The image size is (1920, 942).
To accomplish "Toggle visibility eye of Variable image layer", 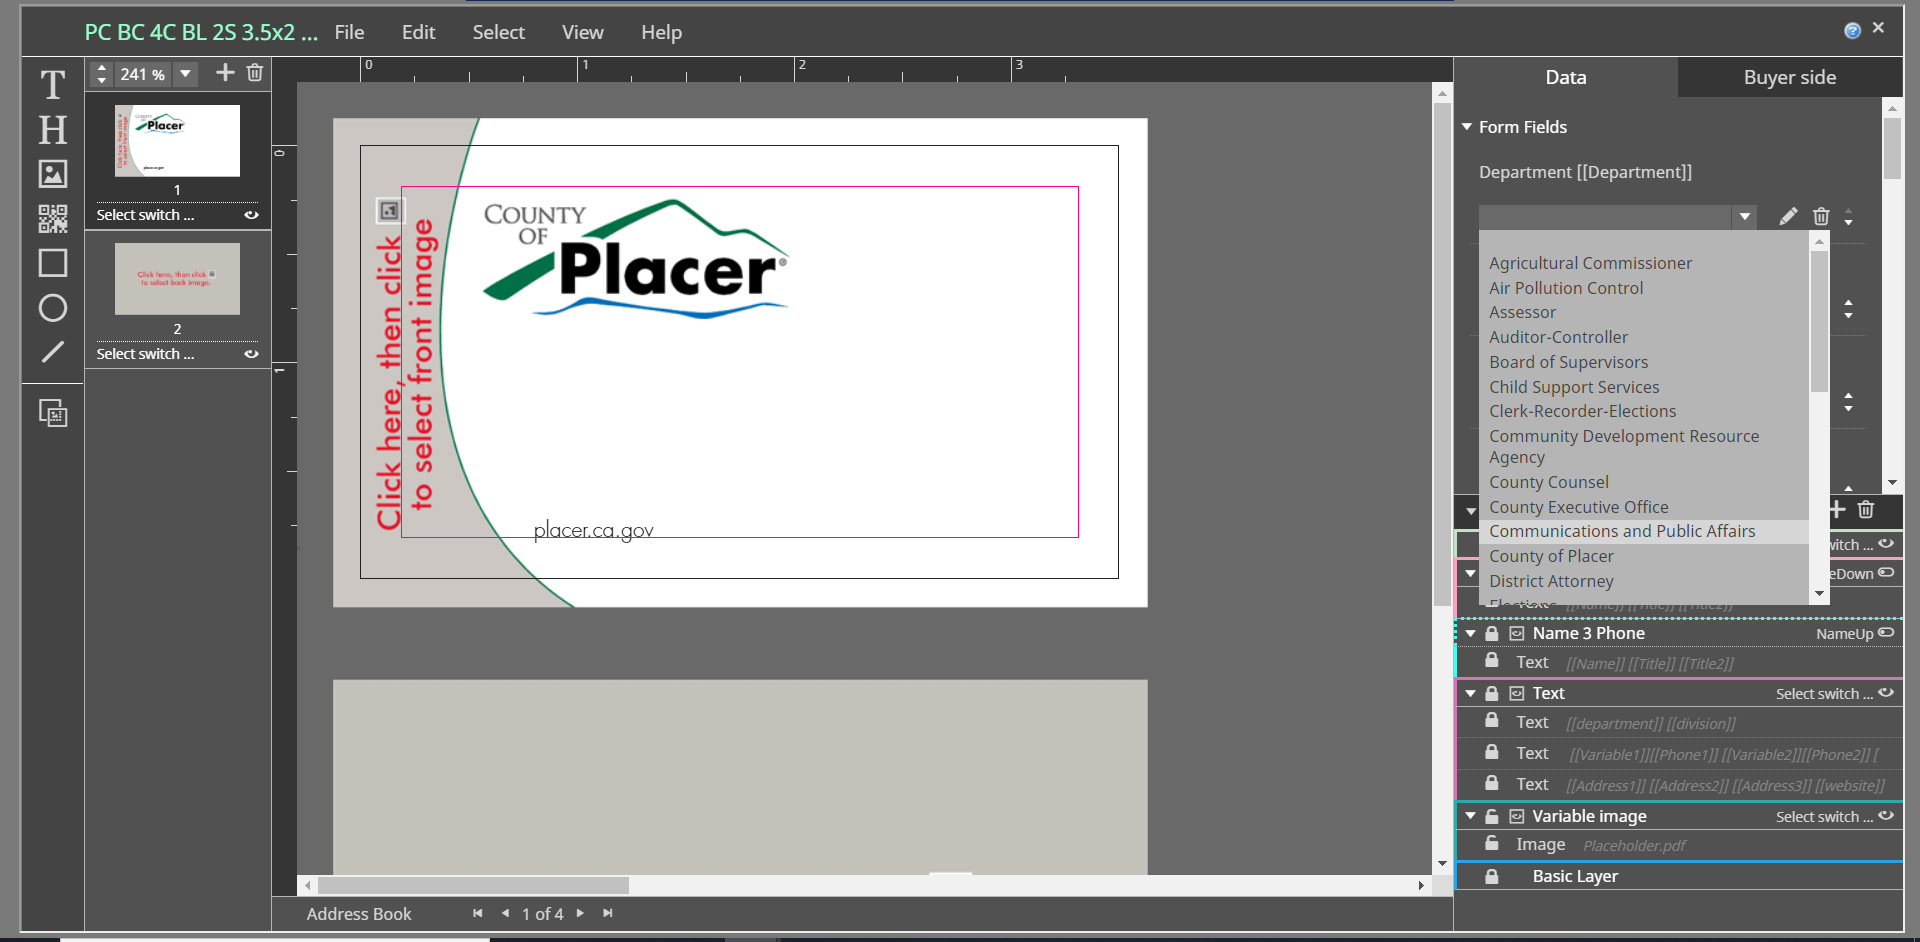I will (1886, 816).
